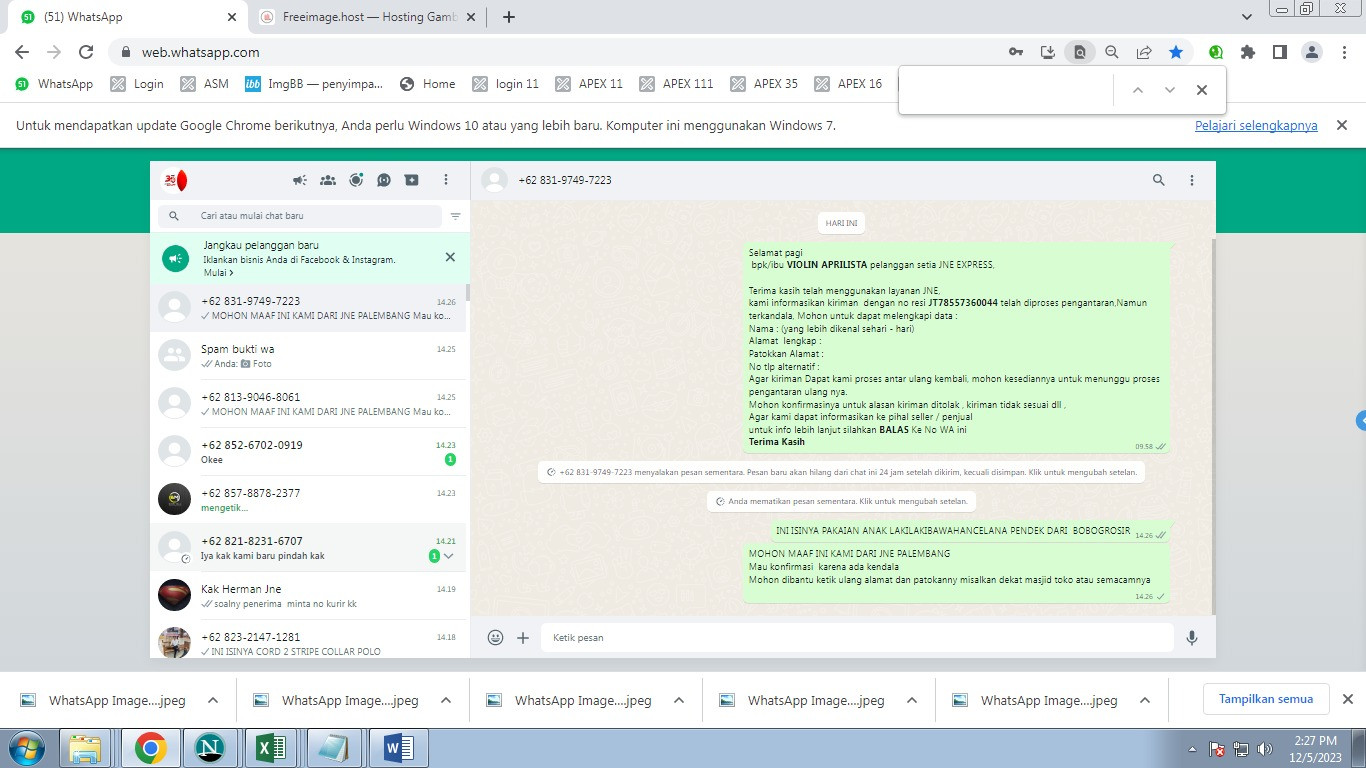Expand options for first downloaded WhatsApp Image

point(213,700)
